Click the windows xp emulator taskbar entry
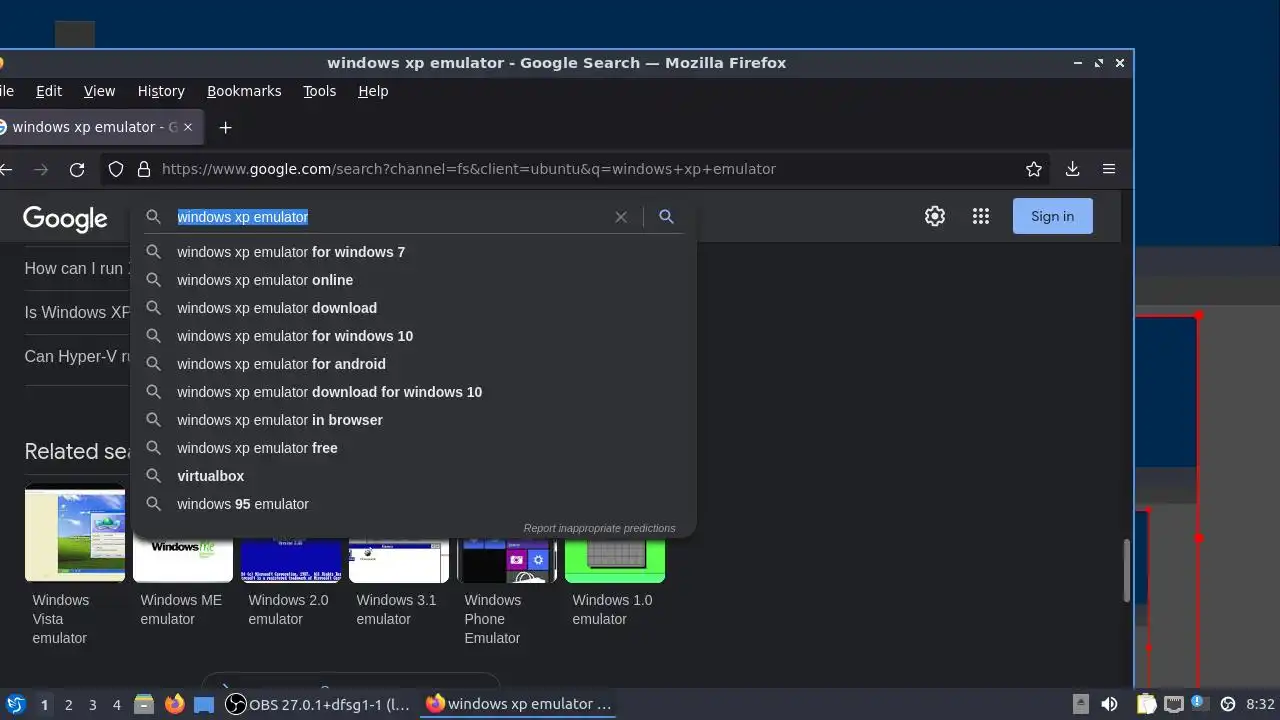The height and width of the screenshot is (720, 1280). (x=520, y=704)
